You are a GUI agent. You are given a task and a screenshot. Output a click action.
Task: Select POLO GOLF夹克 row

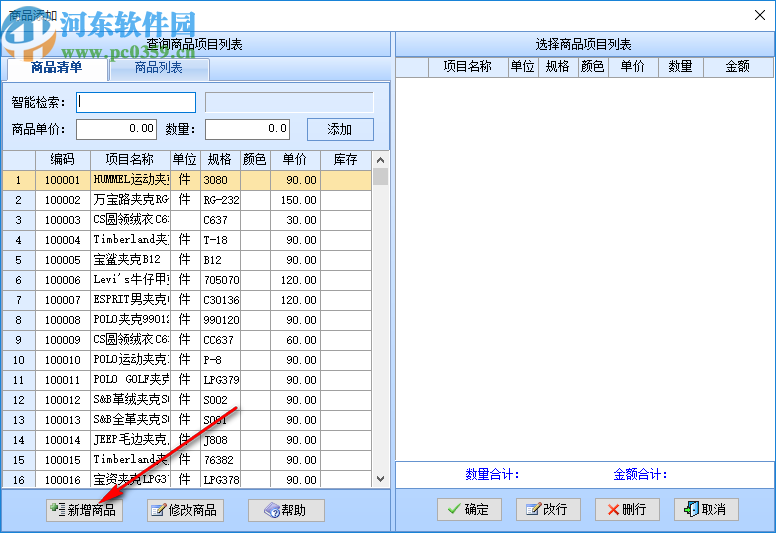(187, 380)
